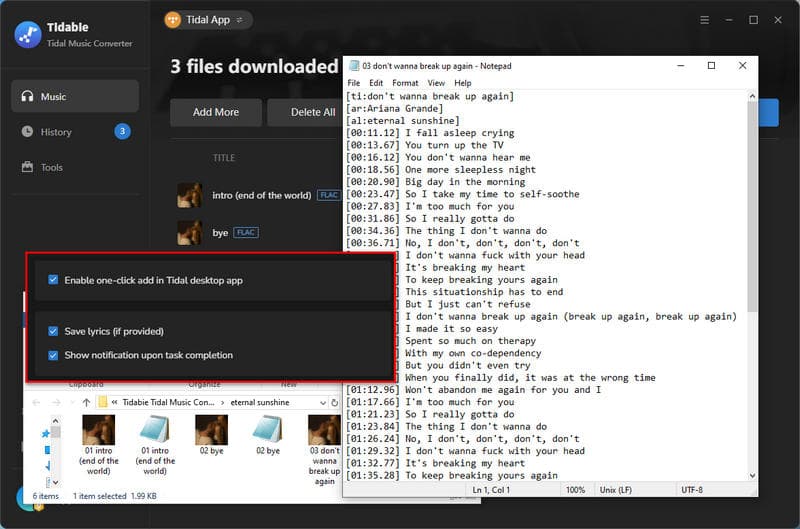The width and height of the screenshot is (800, 529).
Task: Click the Quick access star icon
Action: coord(45,434)
